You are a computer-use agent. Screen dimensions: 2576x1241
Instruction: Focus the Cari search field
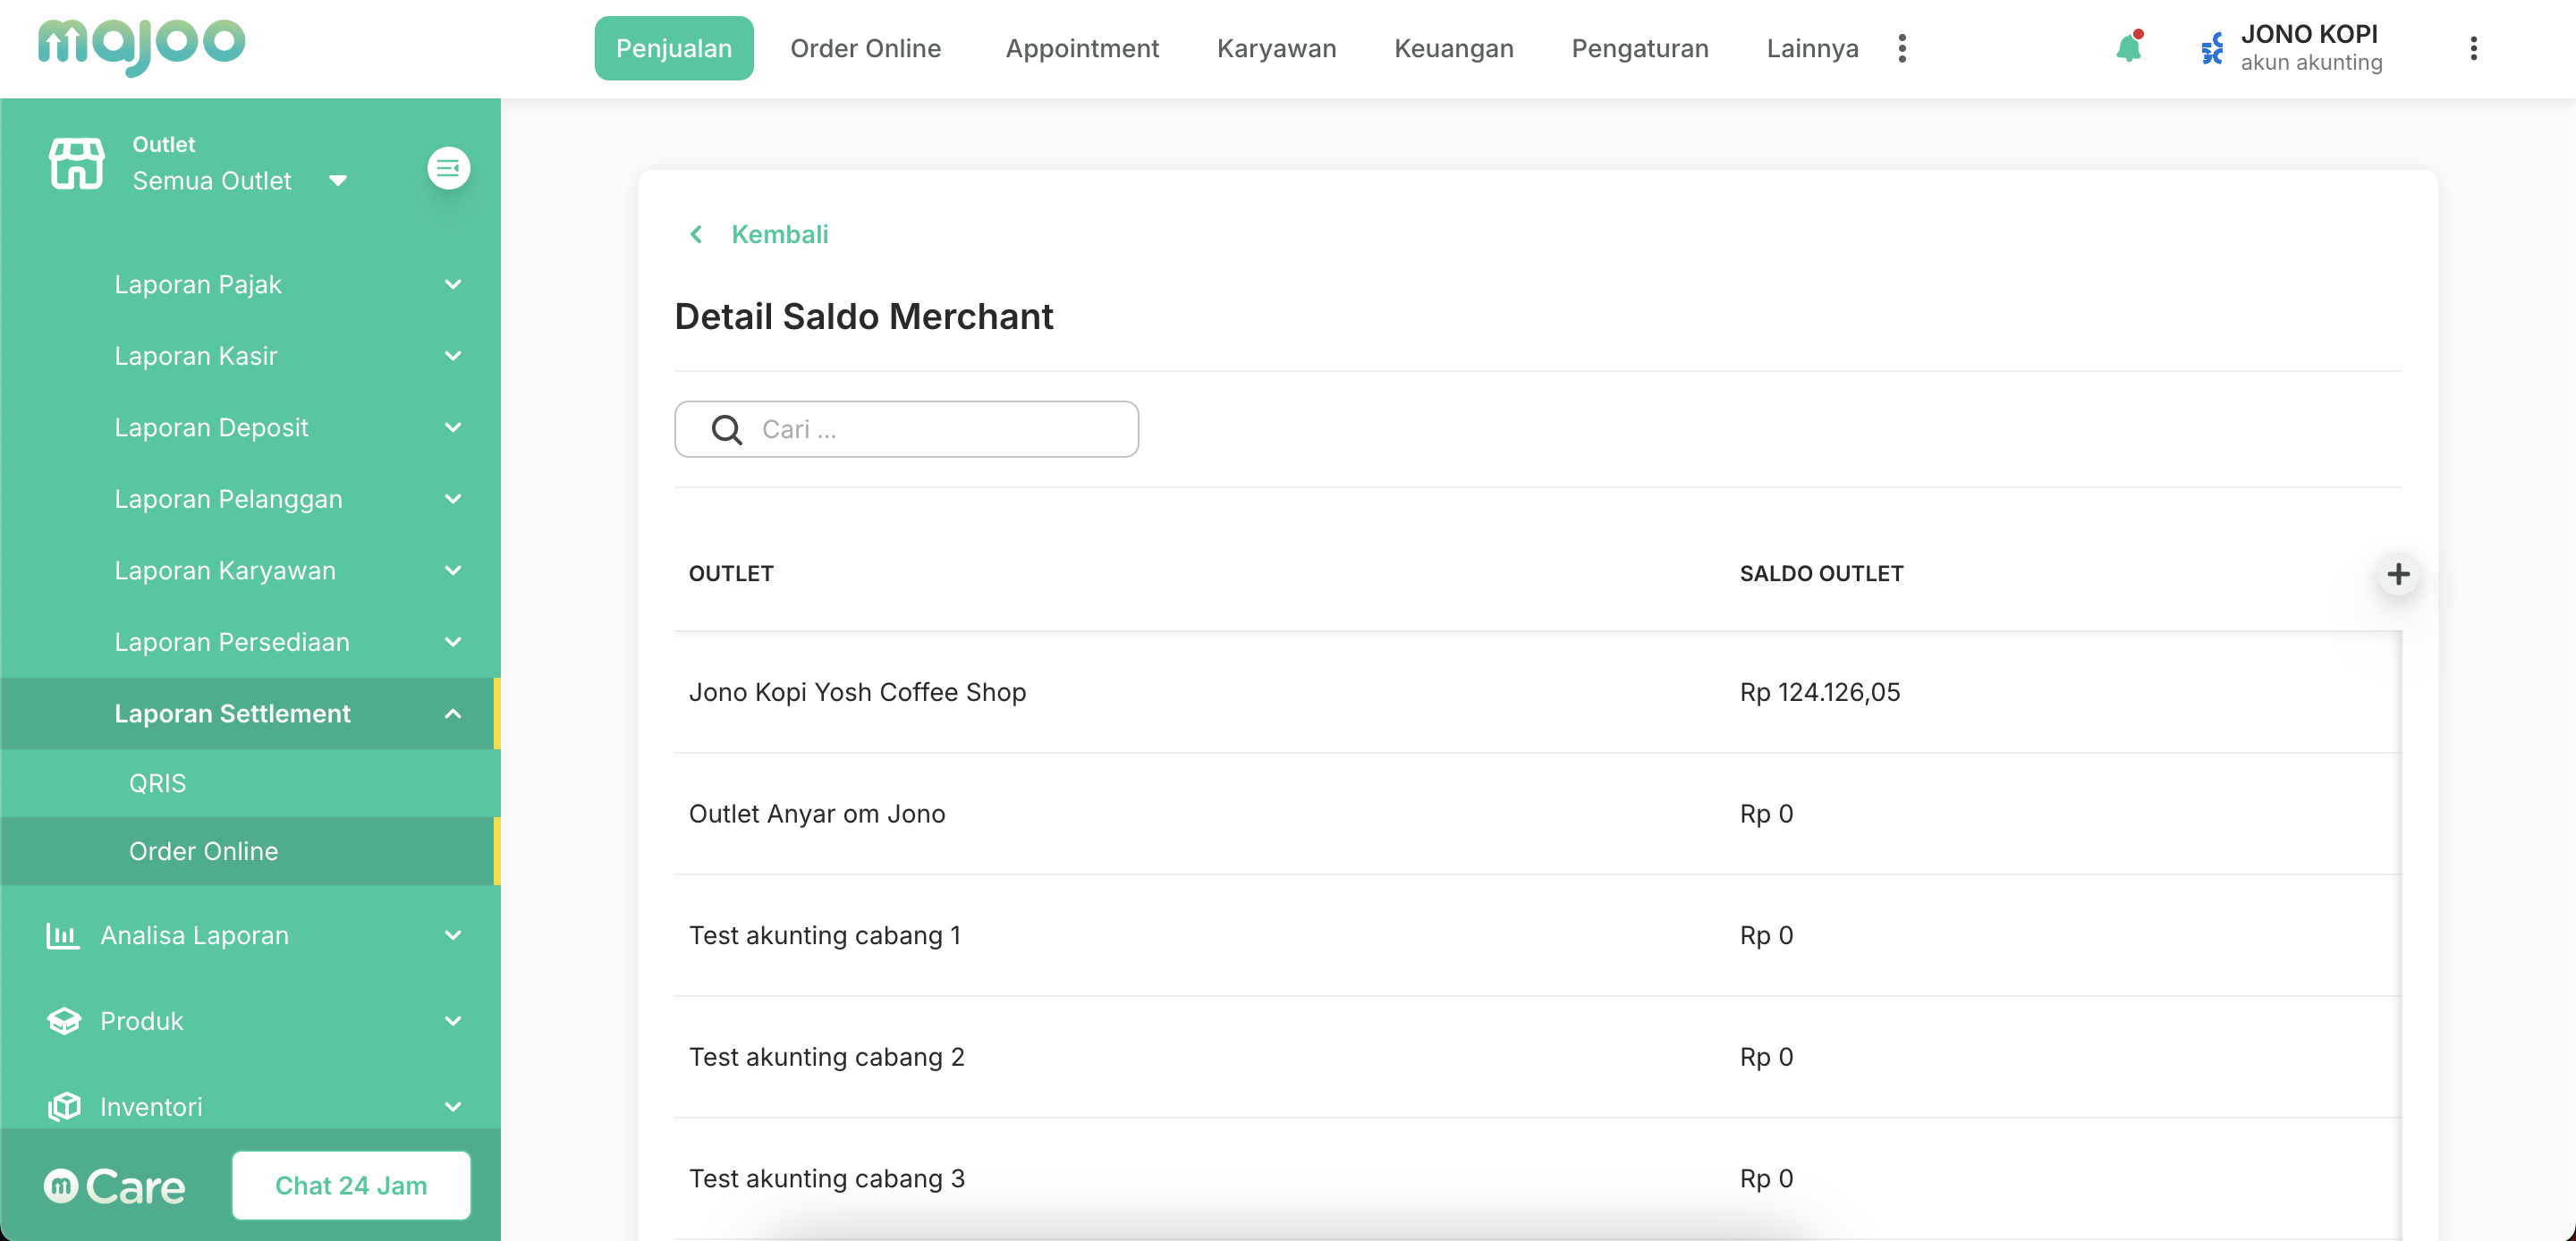(940, 430)
